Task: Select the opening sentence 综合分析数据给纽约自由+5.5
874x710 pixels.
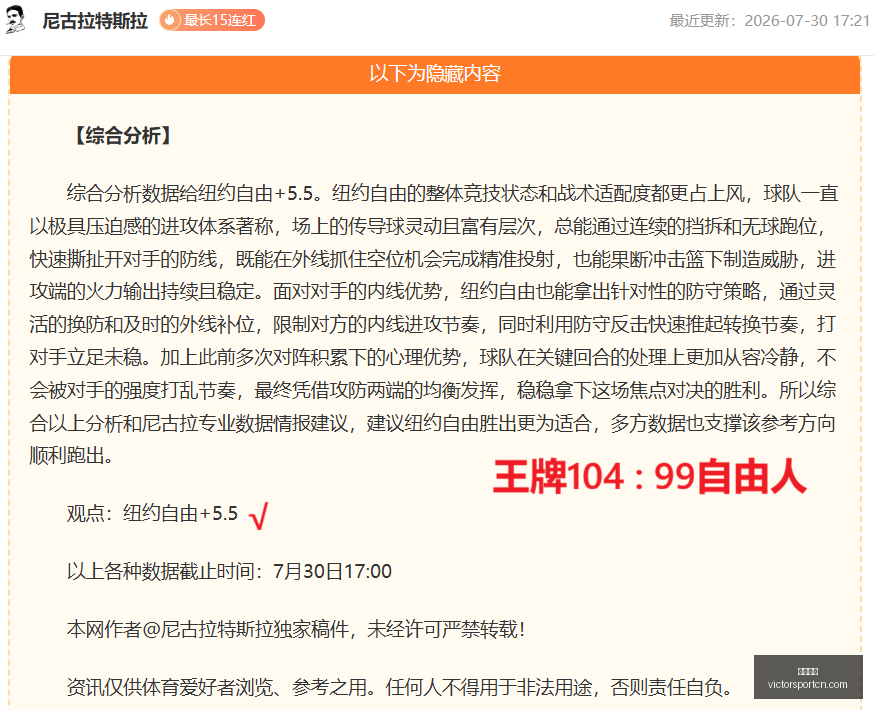Action: [194, 193]
